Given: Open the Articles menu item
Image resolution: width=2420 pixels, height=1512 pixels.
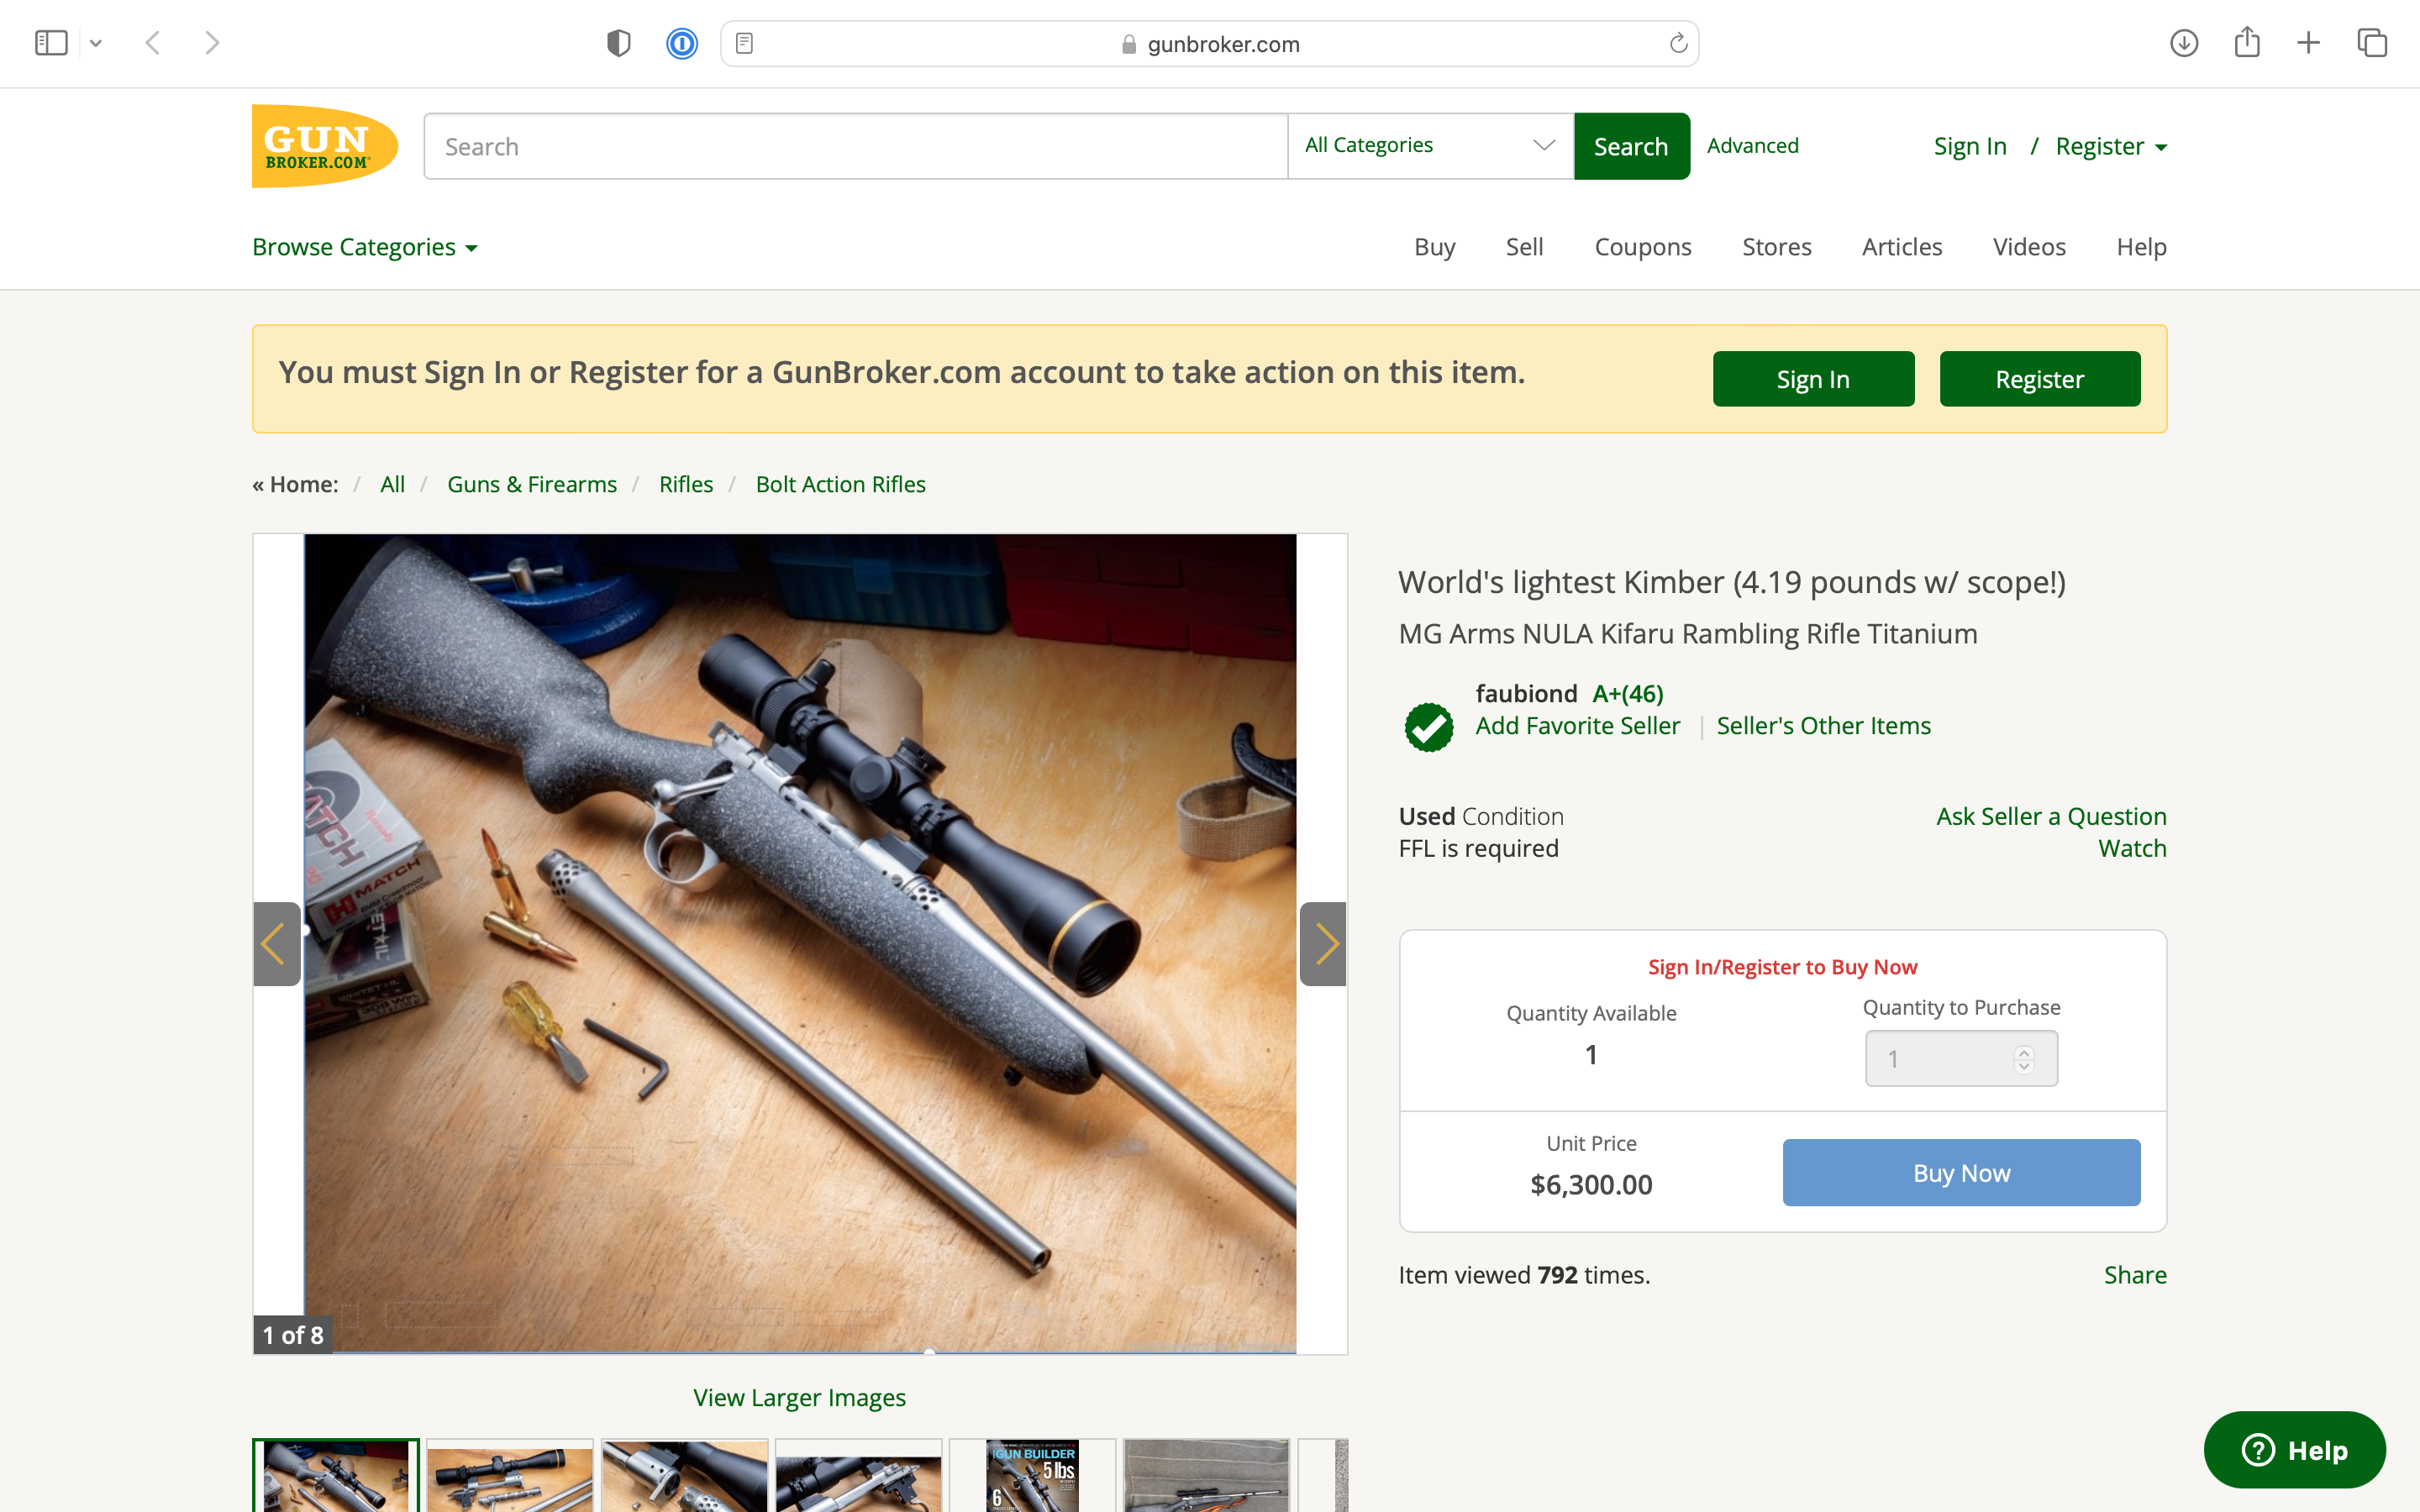Looking at the screenshot, I should click(x=1902, y=247).
